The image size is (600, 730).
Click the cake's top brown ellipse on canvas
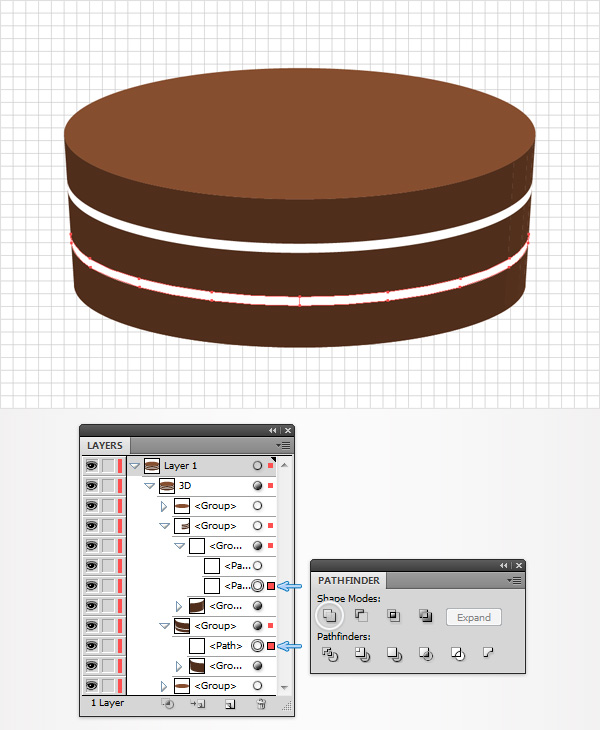point(300,133)
